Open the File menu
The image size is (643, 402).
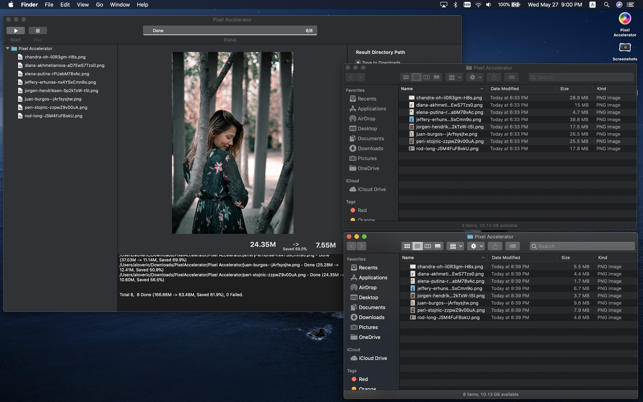pyautogui.click(x=49, y=5)
